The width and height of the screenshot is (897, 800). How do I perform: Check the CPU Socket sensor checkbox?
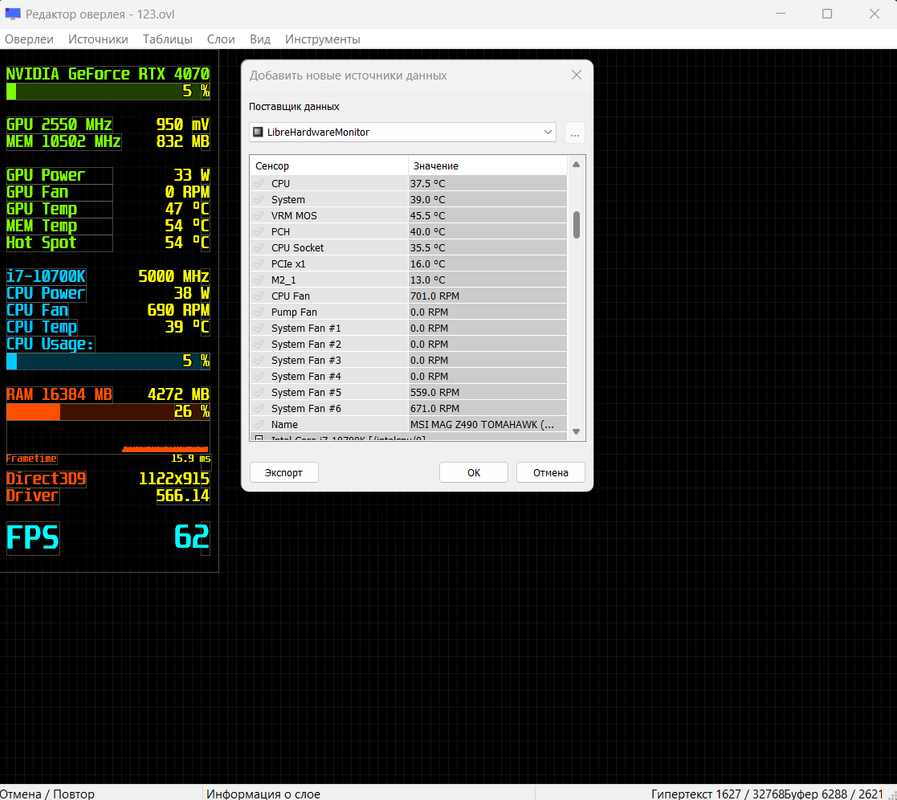(259, 248)
